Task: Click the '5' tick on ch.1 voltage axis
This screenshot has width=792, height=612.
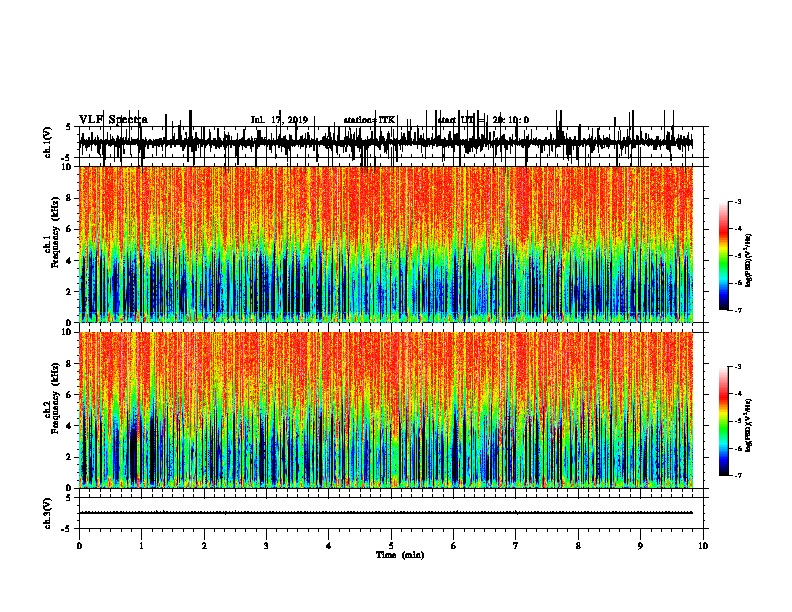Action: (x=68, y=127)
